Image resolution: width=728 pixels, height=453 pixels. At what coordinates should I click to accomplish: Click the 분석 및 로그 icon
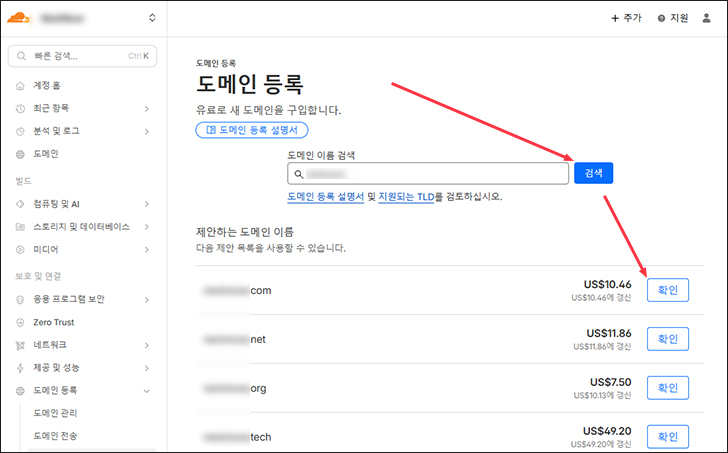20,131
